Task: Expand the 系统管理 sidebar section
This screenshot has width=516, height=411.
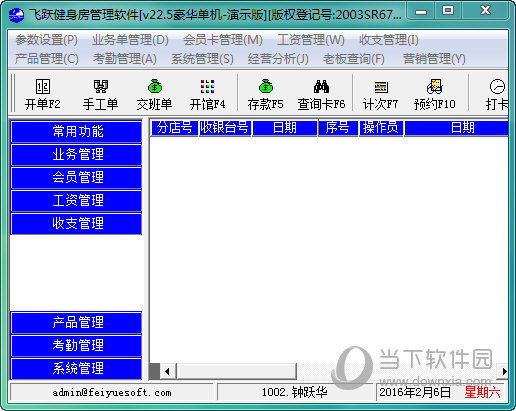Action: point(77,368)
